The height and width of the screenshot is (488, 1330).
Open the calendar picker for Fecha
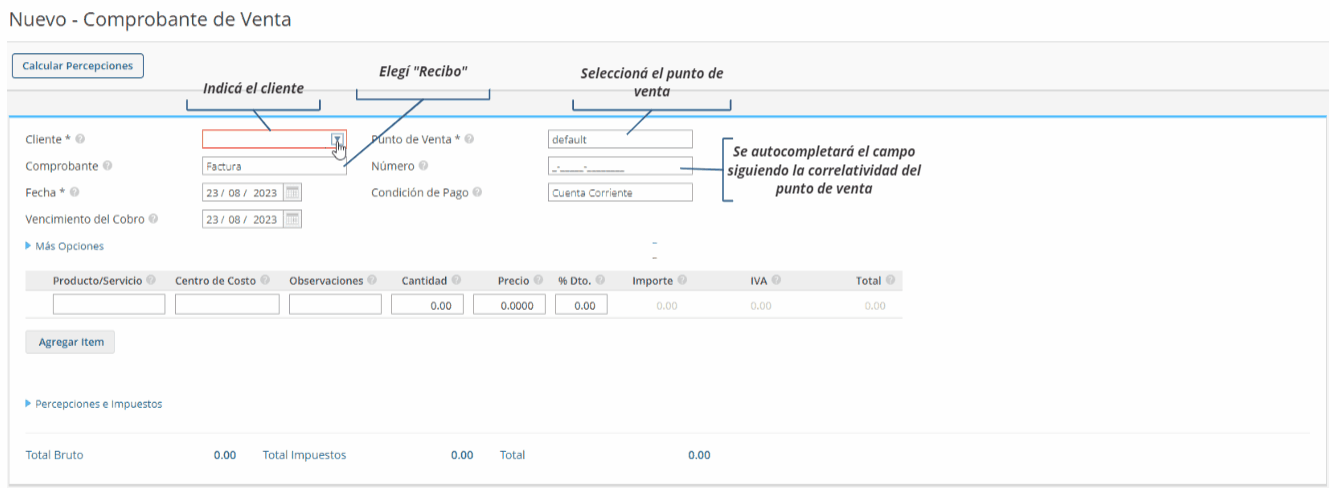[292, 193]
